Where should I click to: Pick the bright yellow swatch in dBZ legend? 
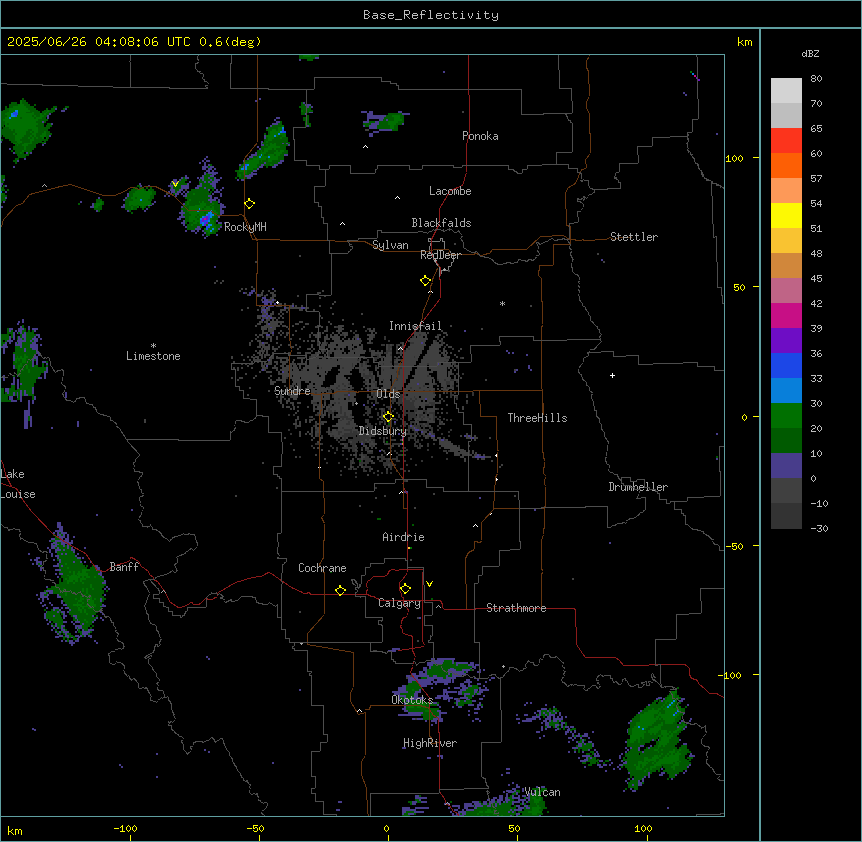(786, 215)
